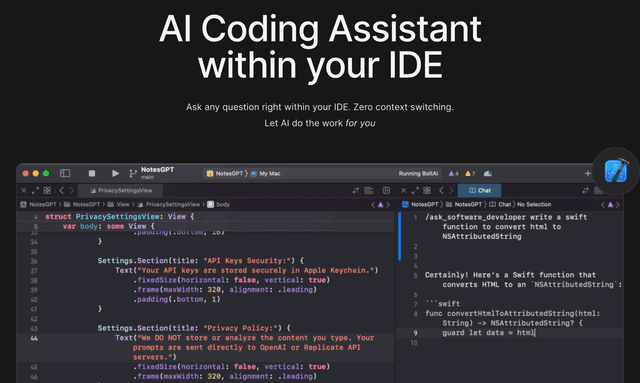The image size is (640, 383).
Task: Click the "API Keys Security:" section line
Action: [200, 261]
